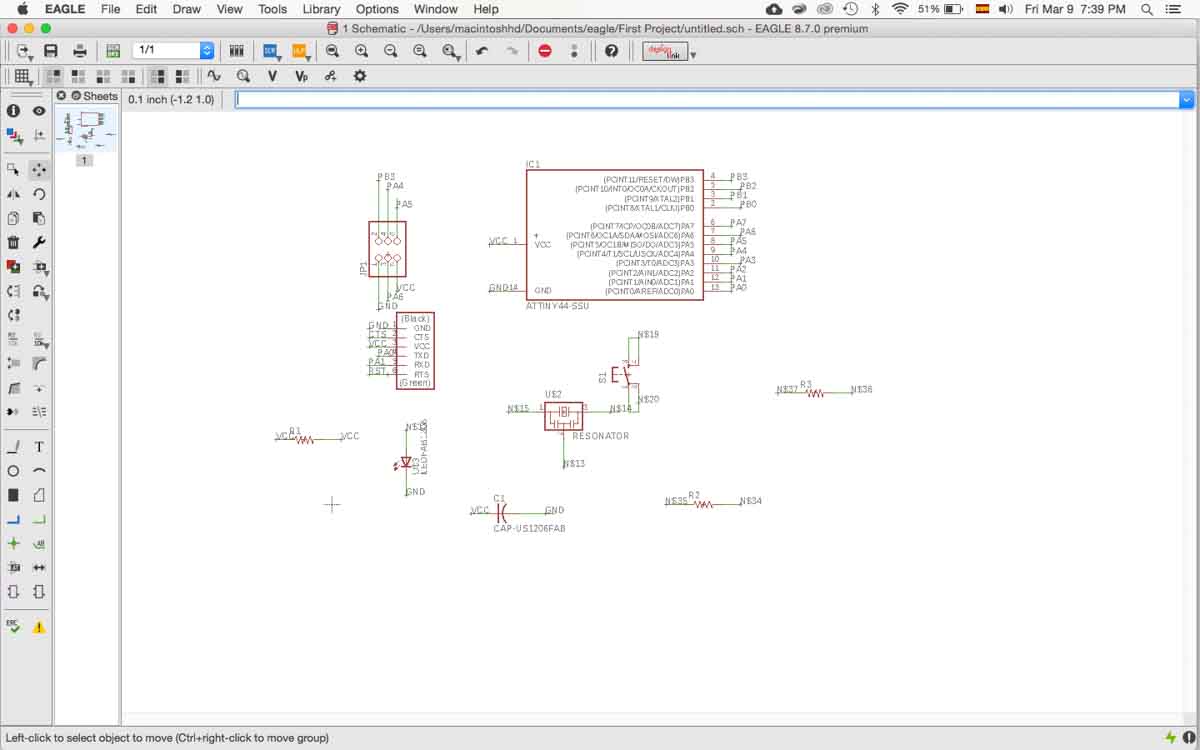Click the red Stop command button
The image size is (1200, 750).
tap(545, 50)
